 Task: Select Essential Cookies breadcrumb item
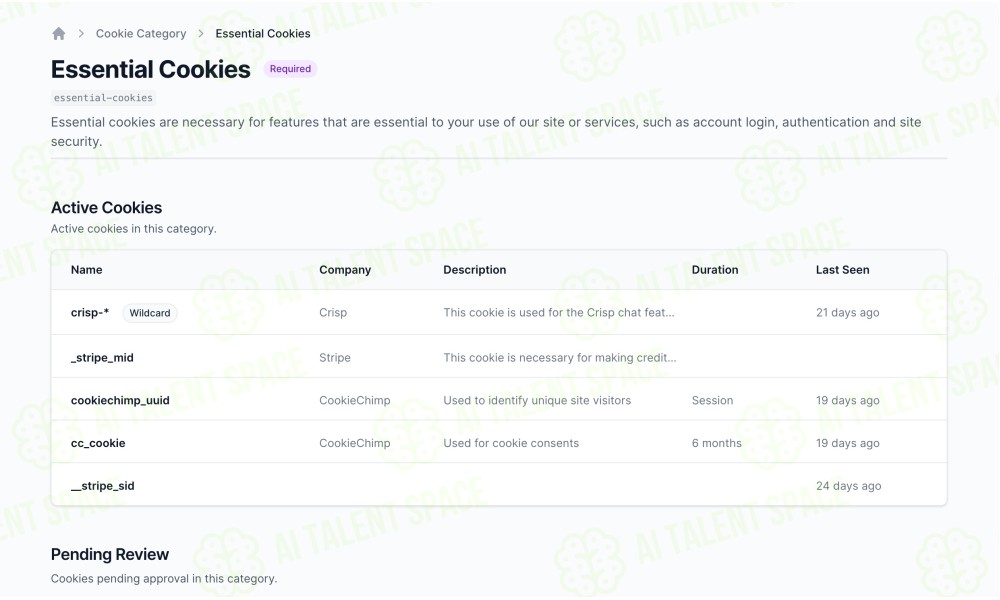(x=263, y=34)
